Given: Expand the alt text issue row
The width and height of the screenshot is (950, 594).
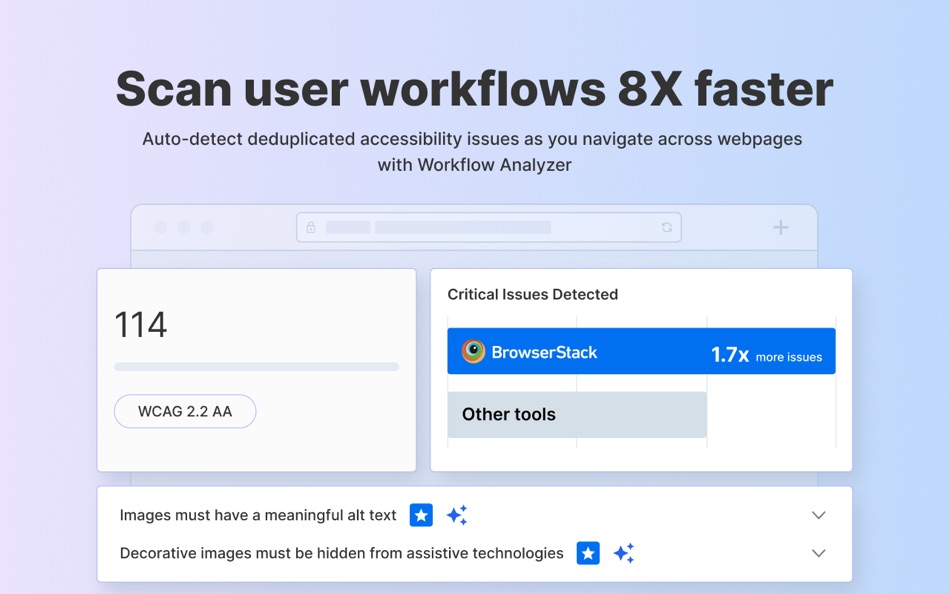Looking at the screenshot, I should click(819, 515).
